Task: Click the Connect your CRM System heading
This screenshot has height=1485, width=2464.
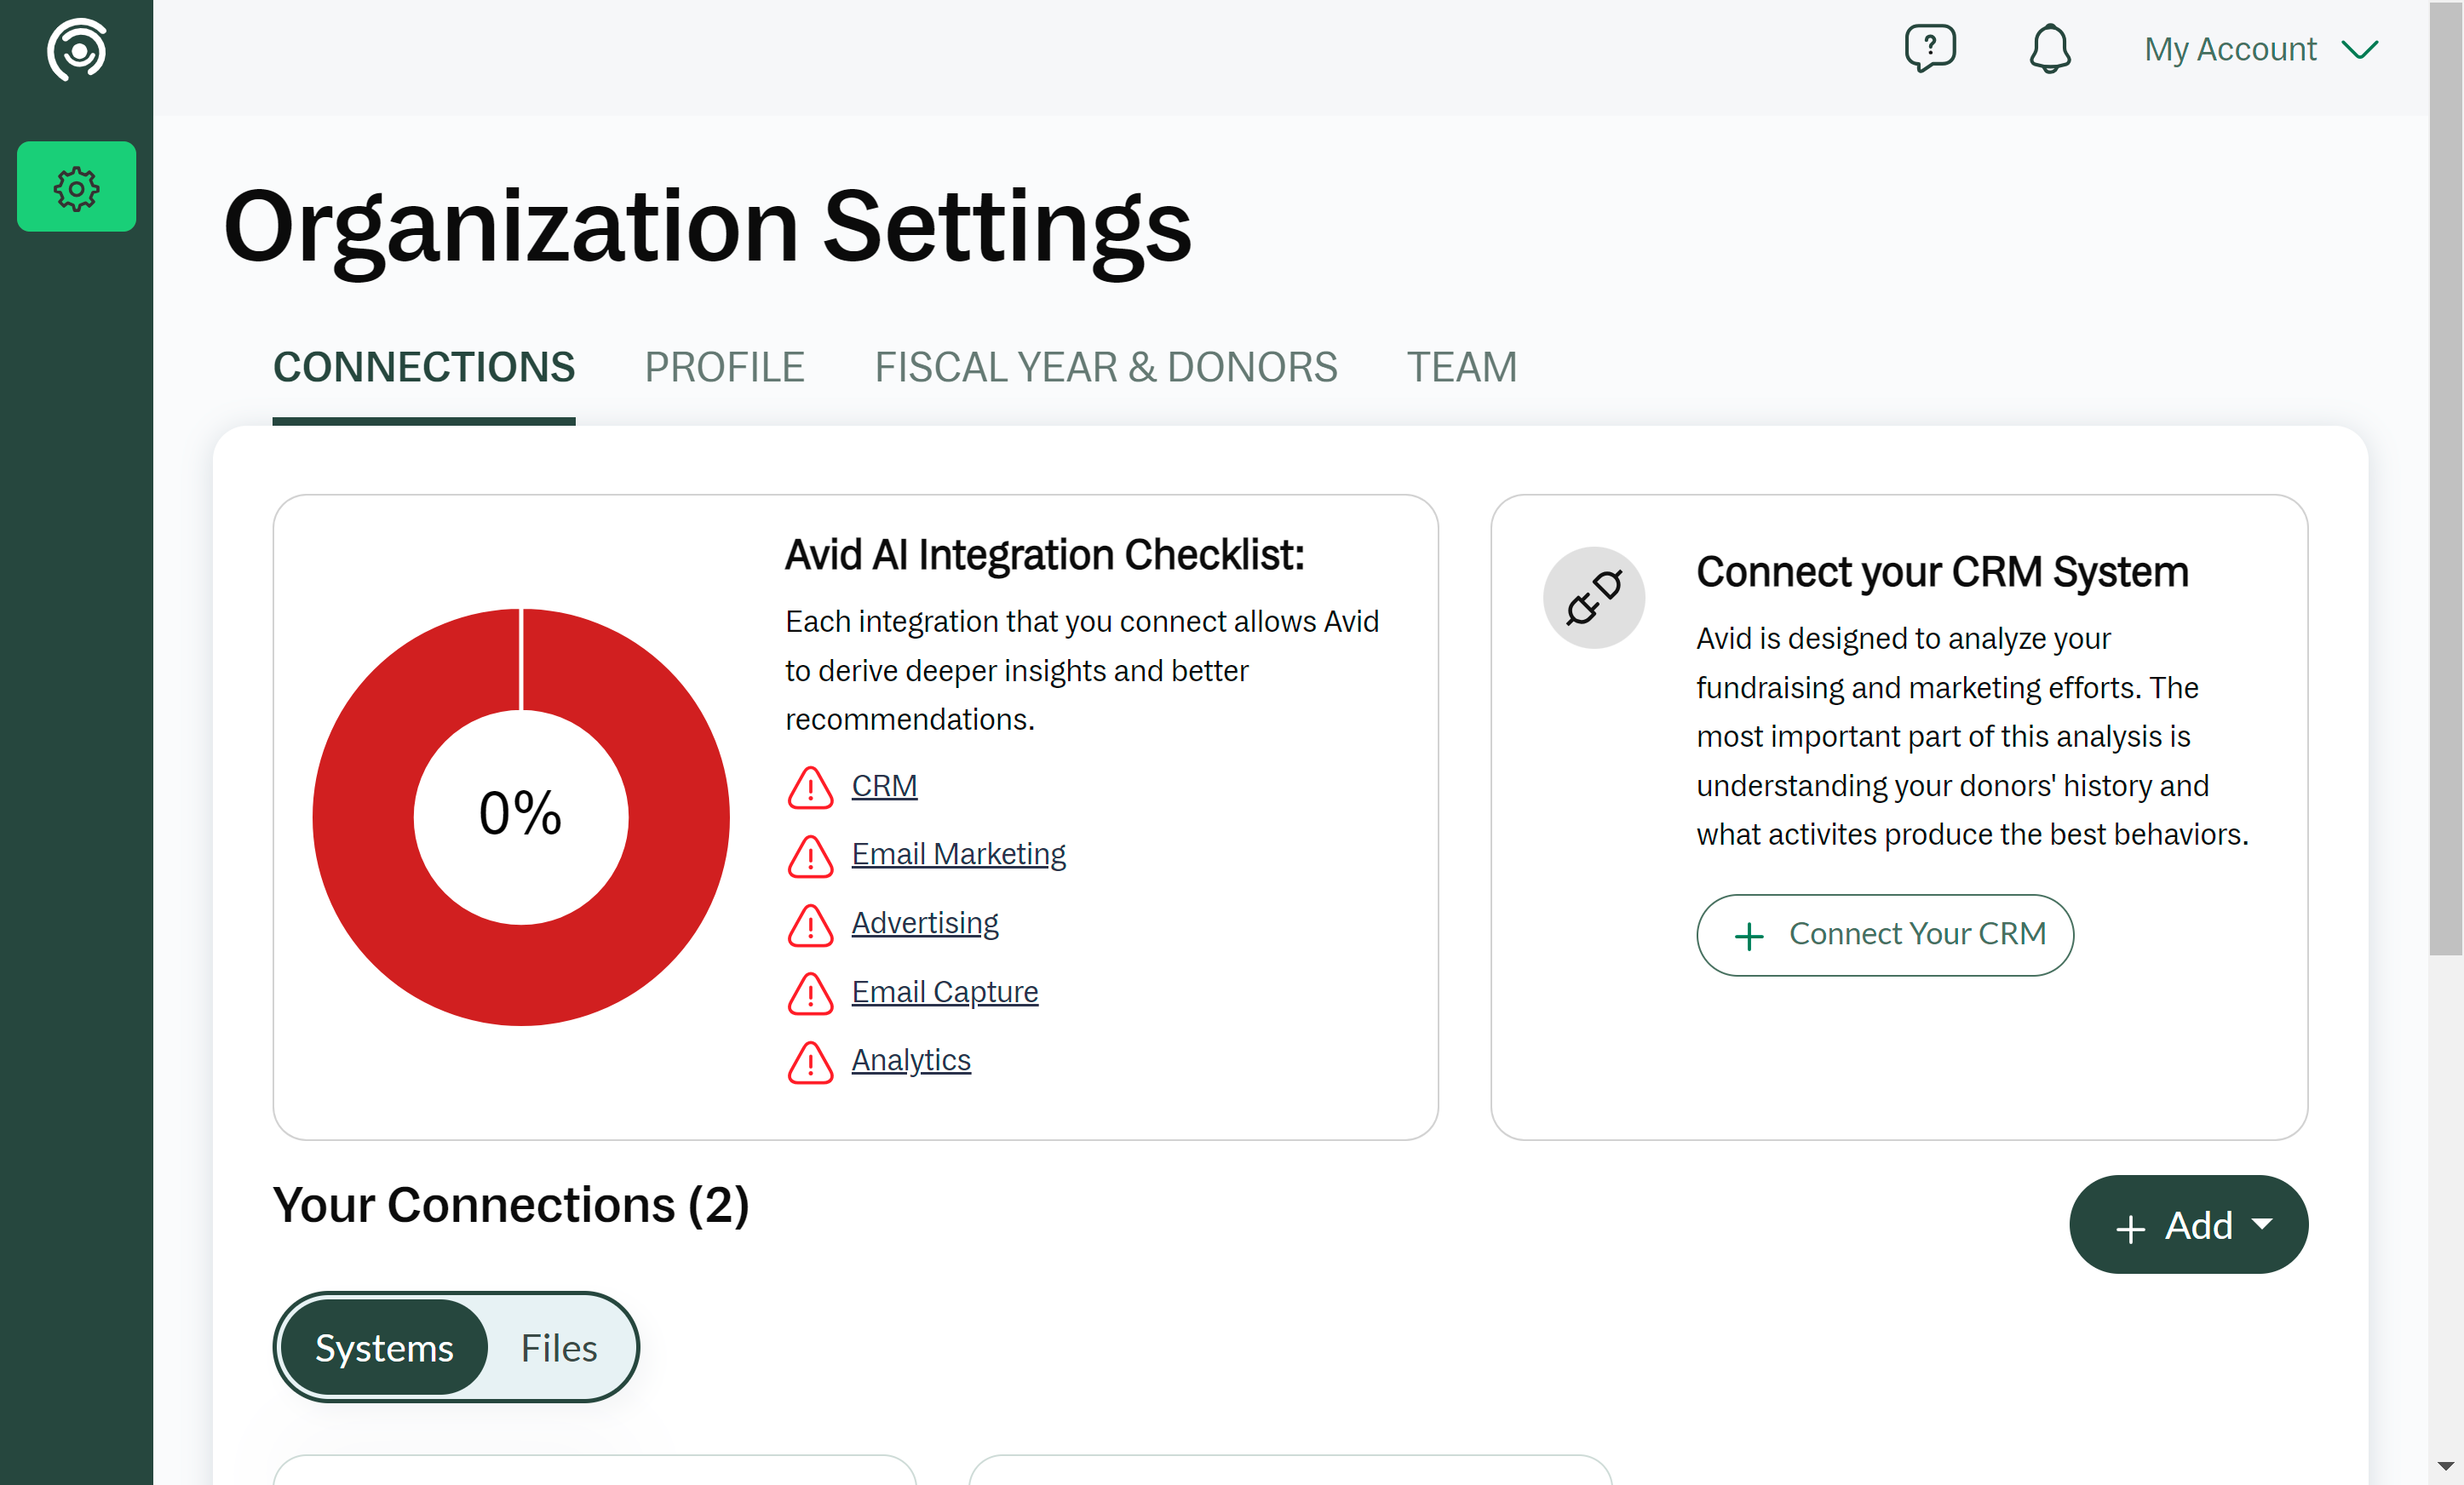Action: pyautogui.click(x=1941, y=572)
